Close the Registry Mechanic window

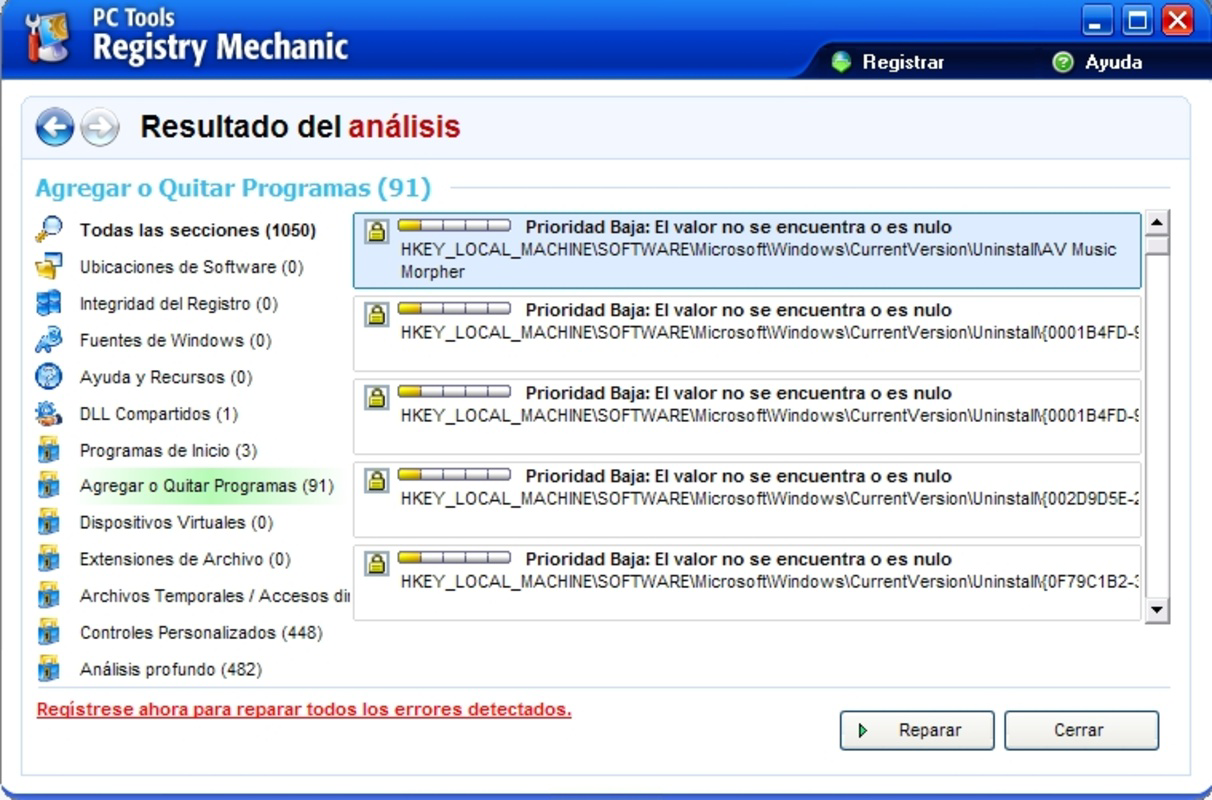[1178, 20]
